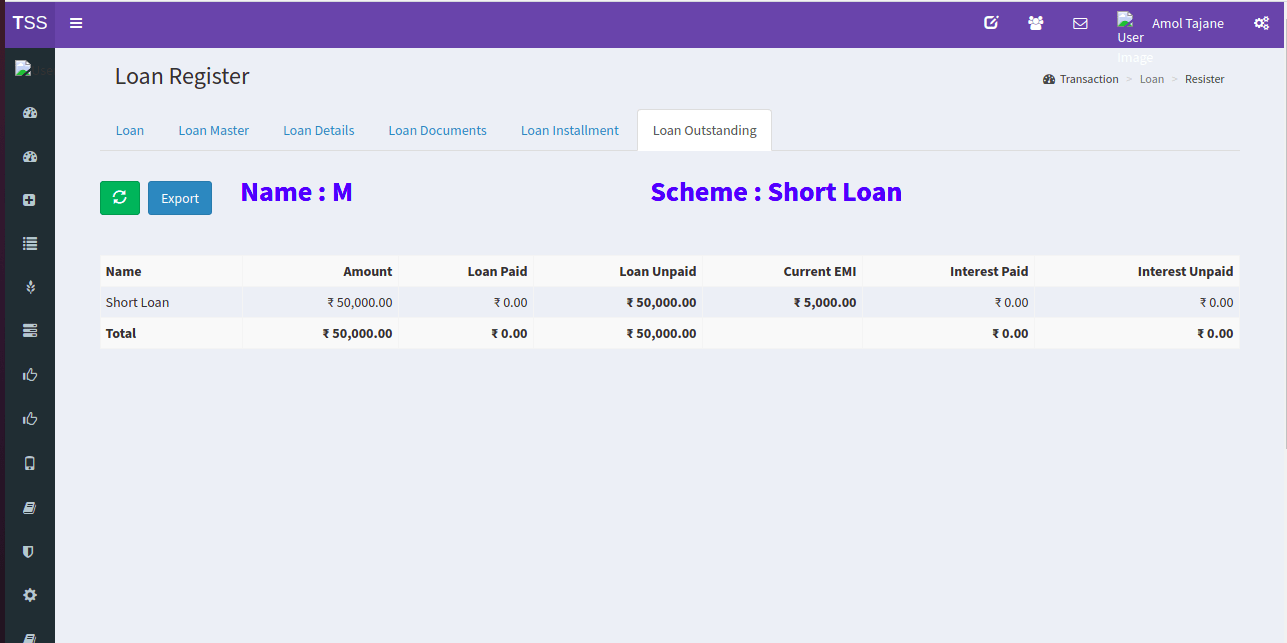Click the plus-square icon in sidebar
Image resolution: width=1287 pixels, height=643 pixels.
click(30, 200)
